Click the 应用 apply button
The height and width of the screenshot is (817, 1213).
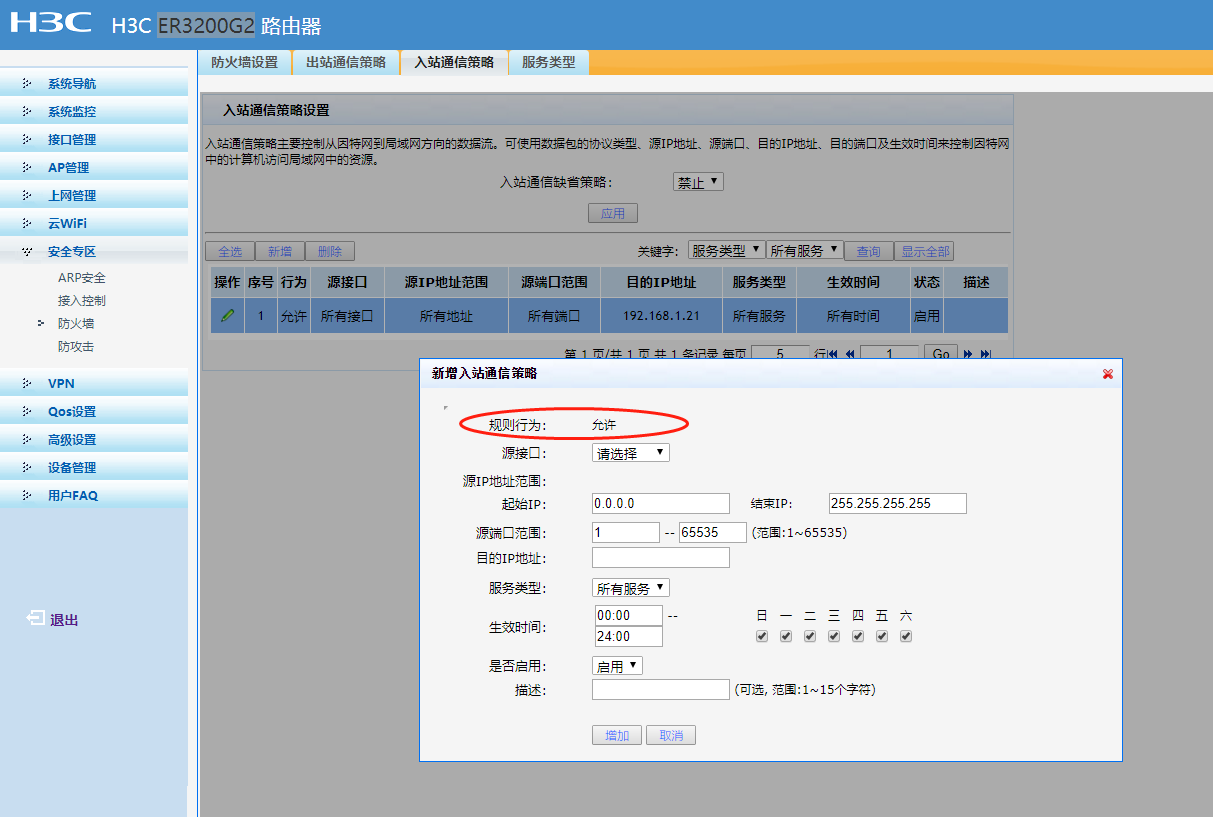click(x=613, y=213)
